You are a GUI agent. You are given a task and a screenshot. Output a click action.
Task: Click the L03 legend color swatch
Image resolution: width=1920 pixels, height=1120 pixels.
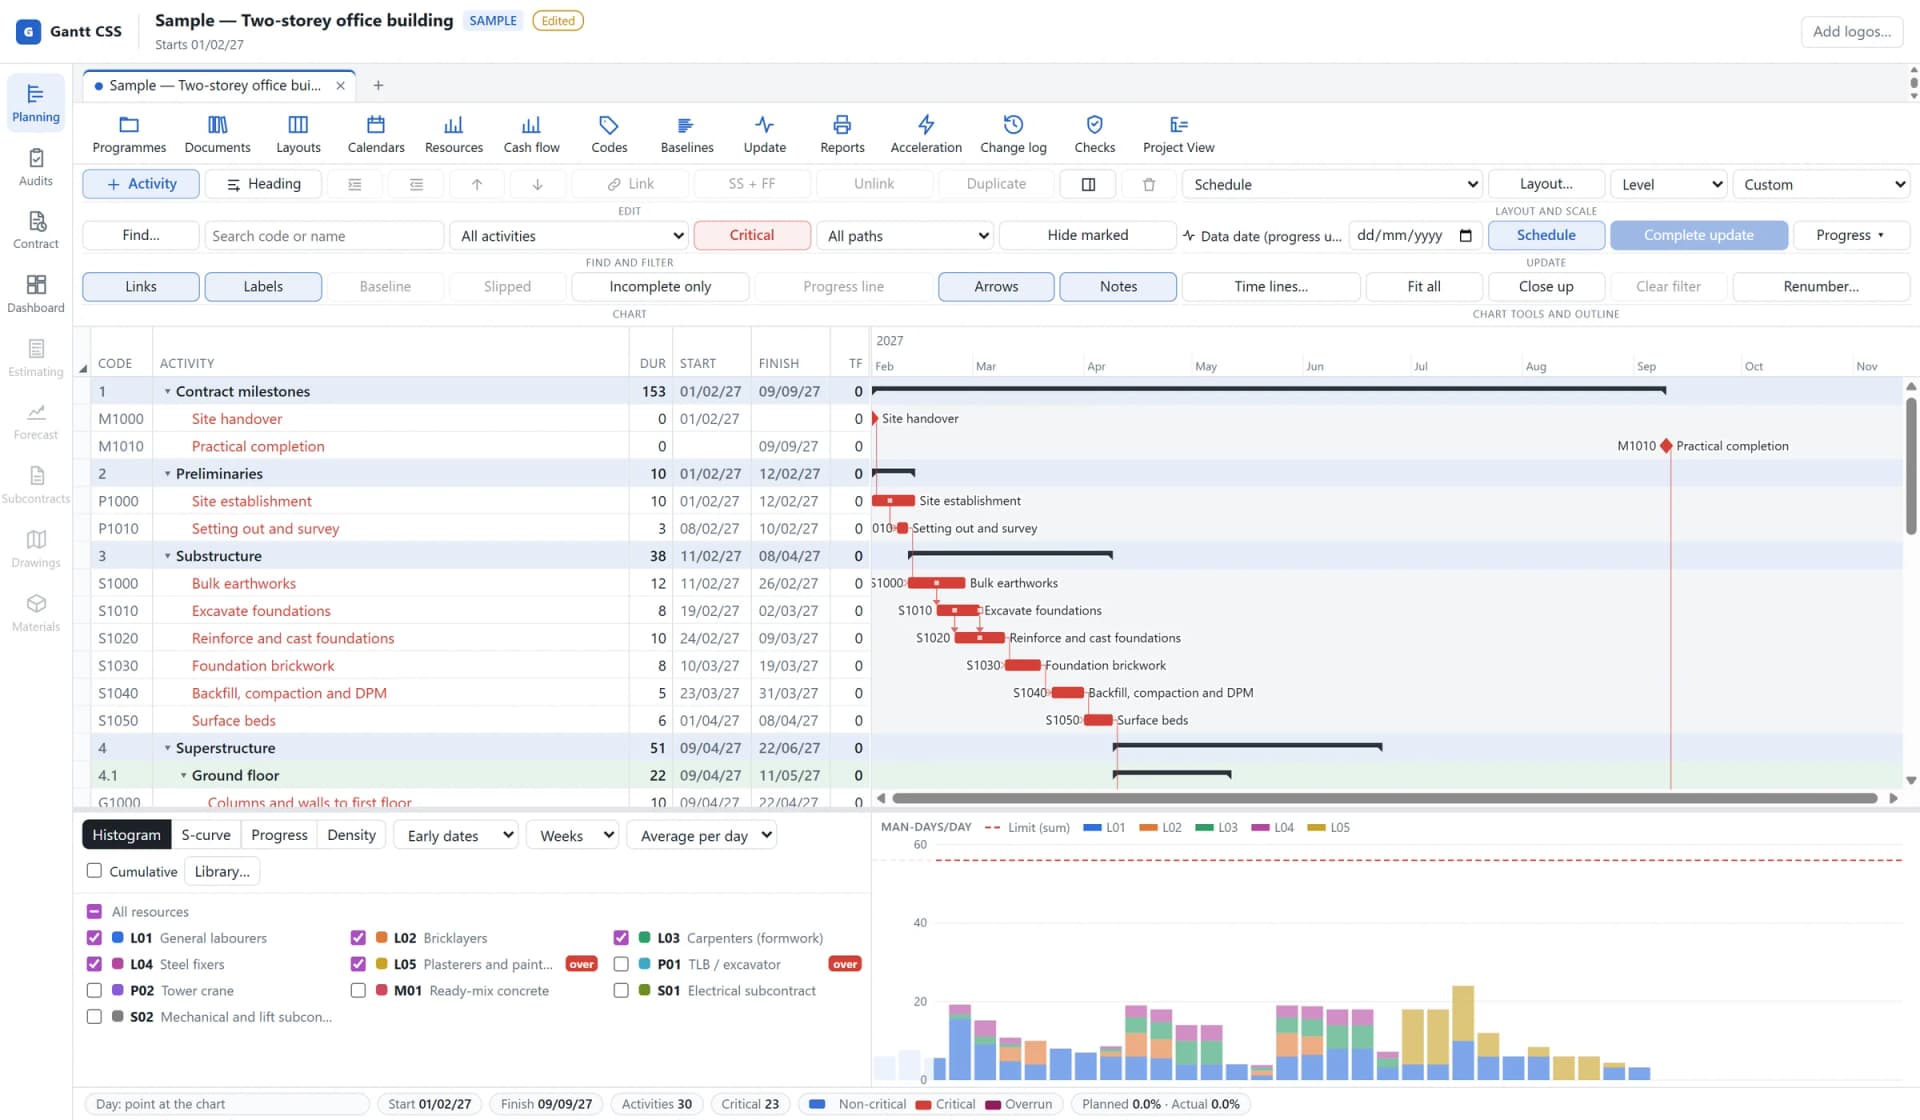(1204, 827)
